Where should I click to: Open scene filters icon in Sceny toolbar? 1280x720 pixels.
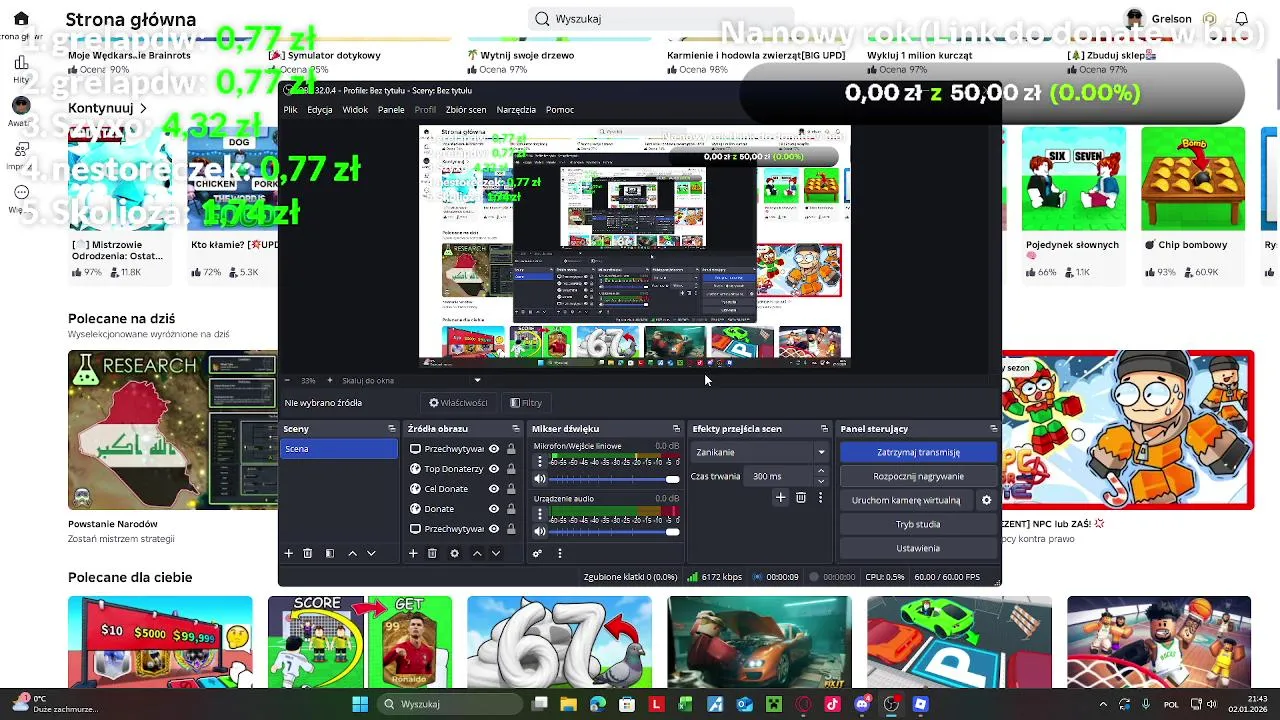click(x=330, y=553)
